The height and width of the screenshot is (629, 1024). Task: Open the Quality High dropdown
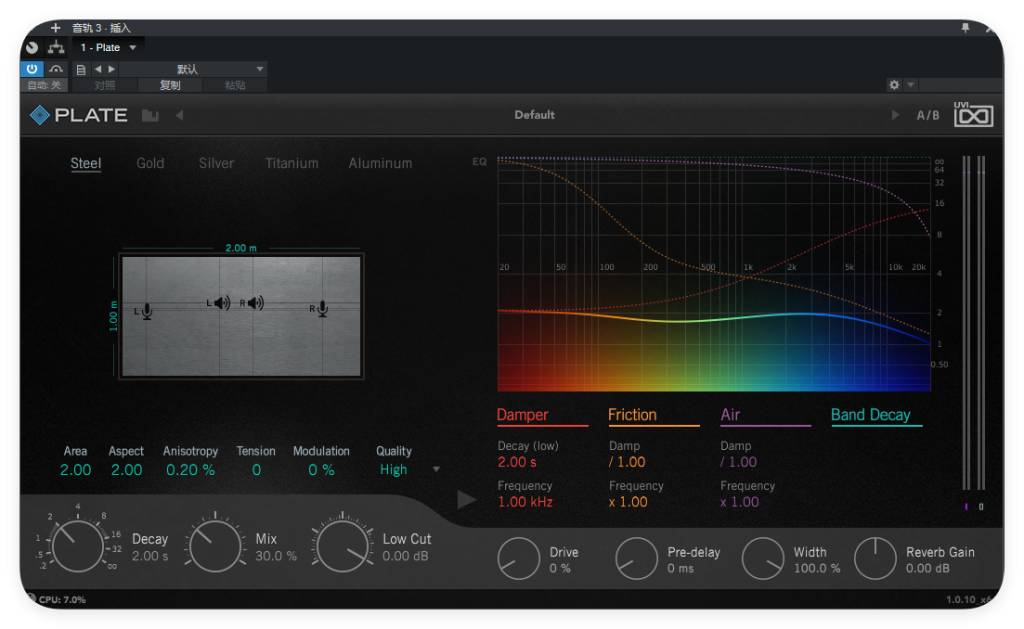pos(409,470)
